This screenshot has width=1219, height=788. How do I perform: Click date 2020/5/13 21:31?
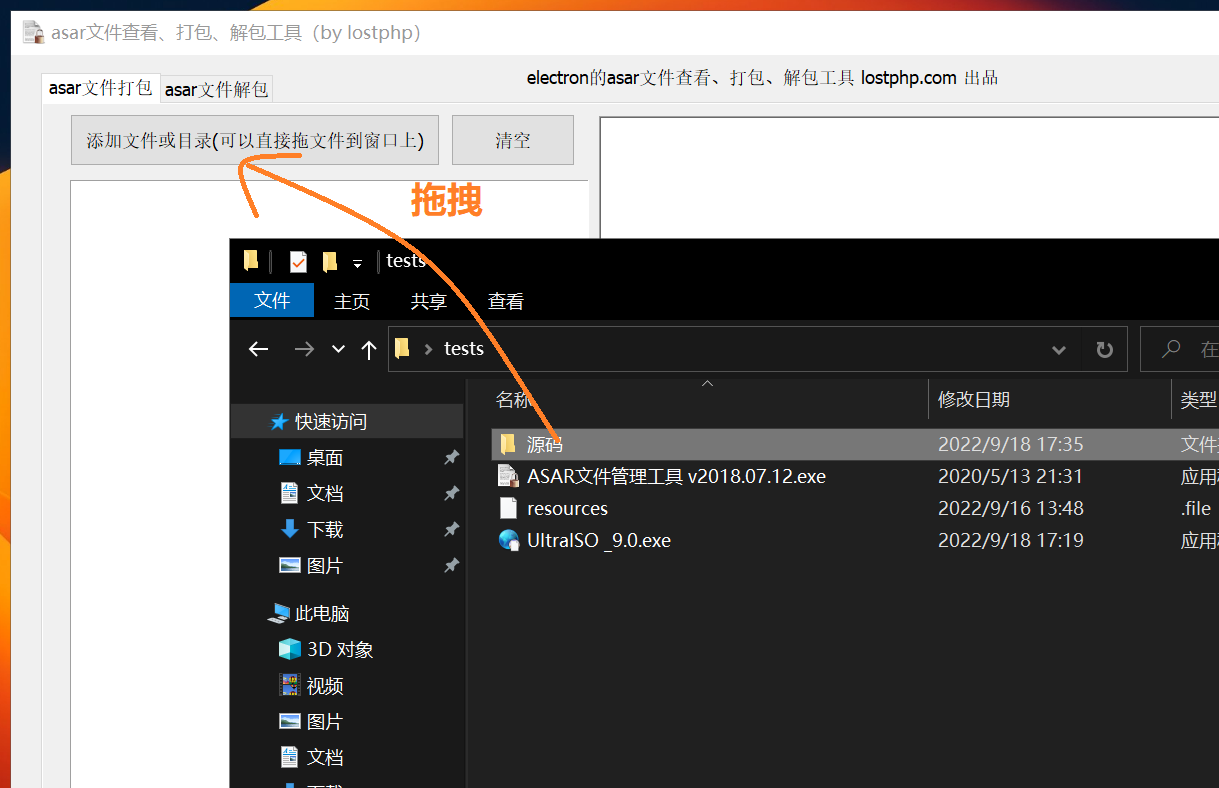[x=1010, y=476]
